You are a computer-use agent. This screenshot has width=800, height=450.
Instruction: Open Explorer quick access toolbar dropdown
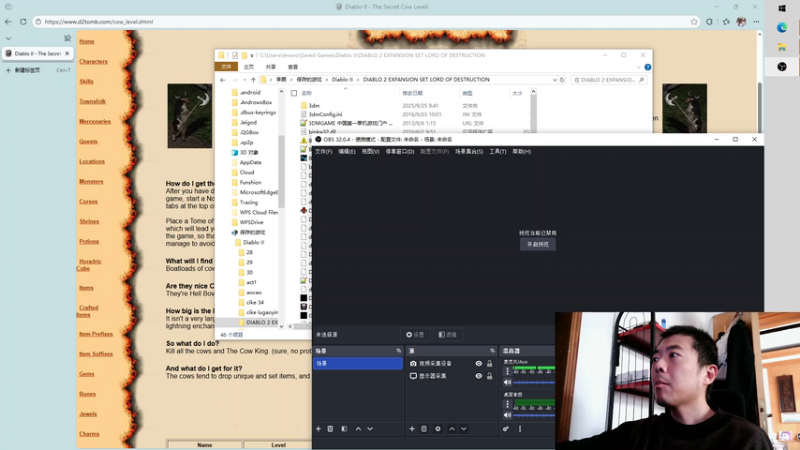252,56
